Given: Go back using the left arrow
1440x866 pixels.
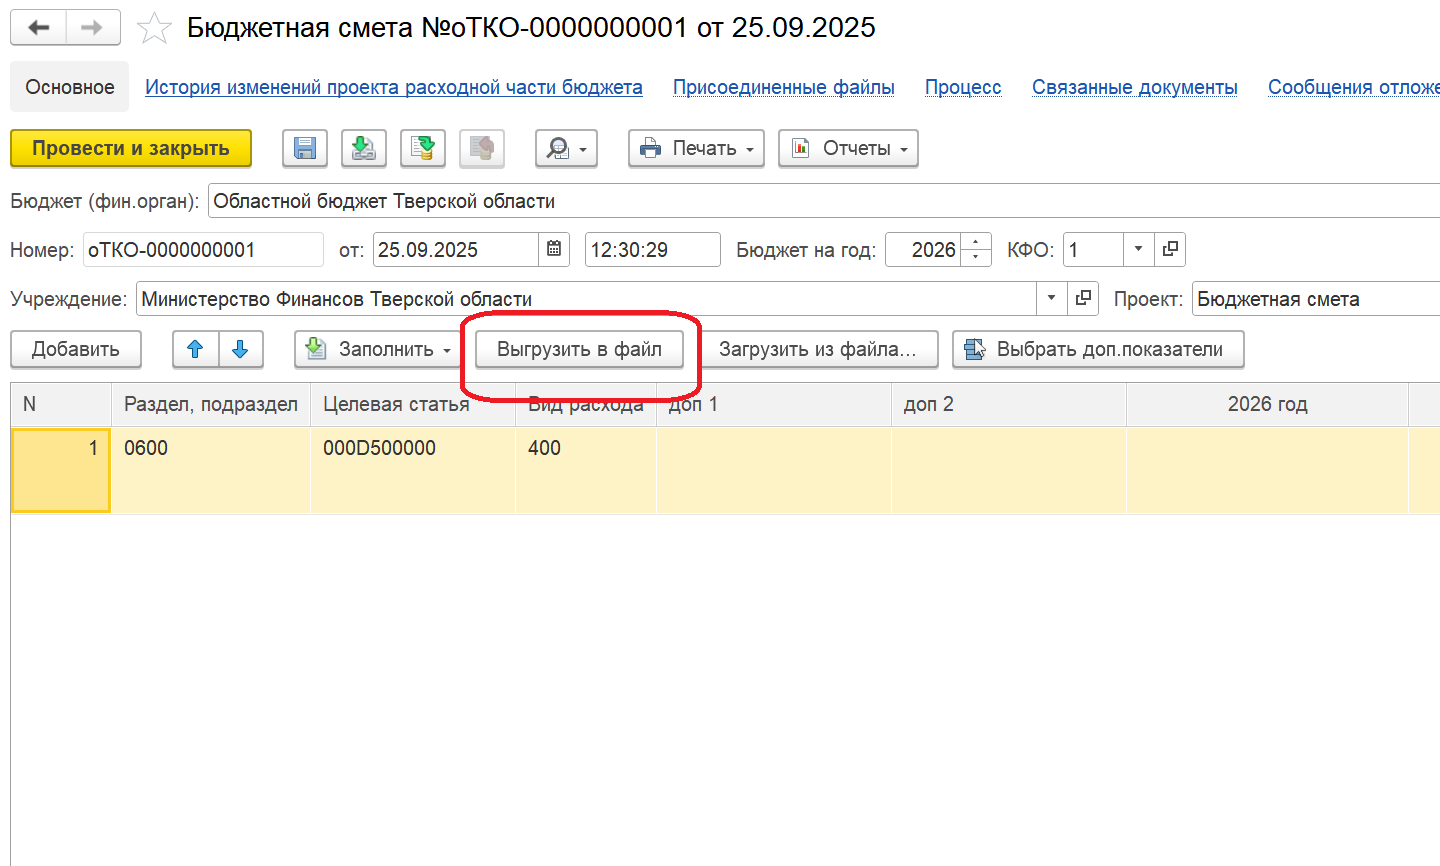Looking at the screenshot, I should tap(39, 28).
